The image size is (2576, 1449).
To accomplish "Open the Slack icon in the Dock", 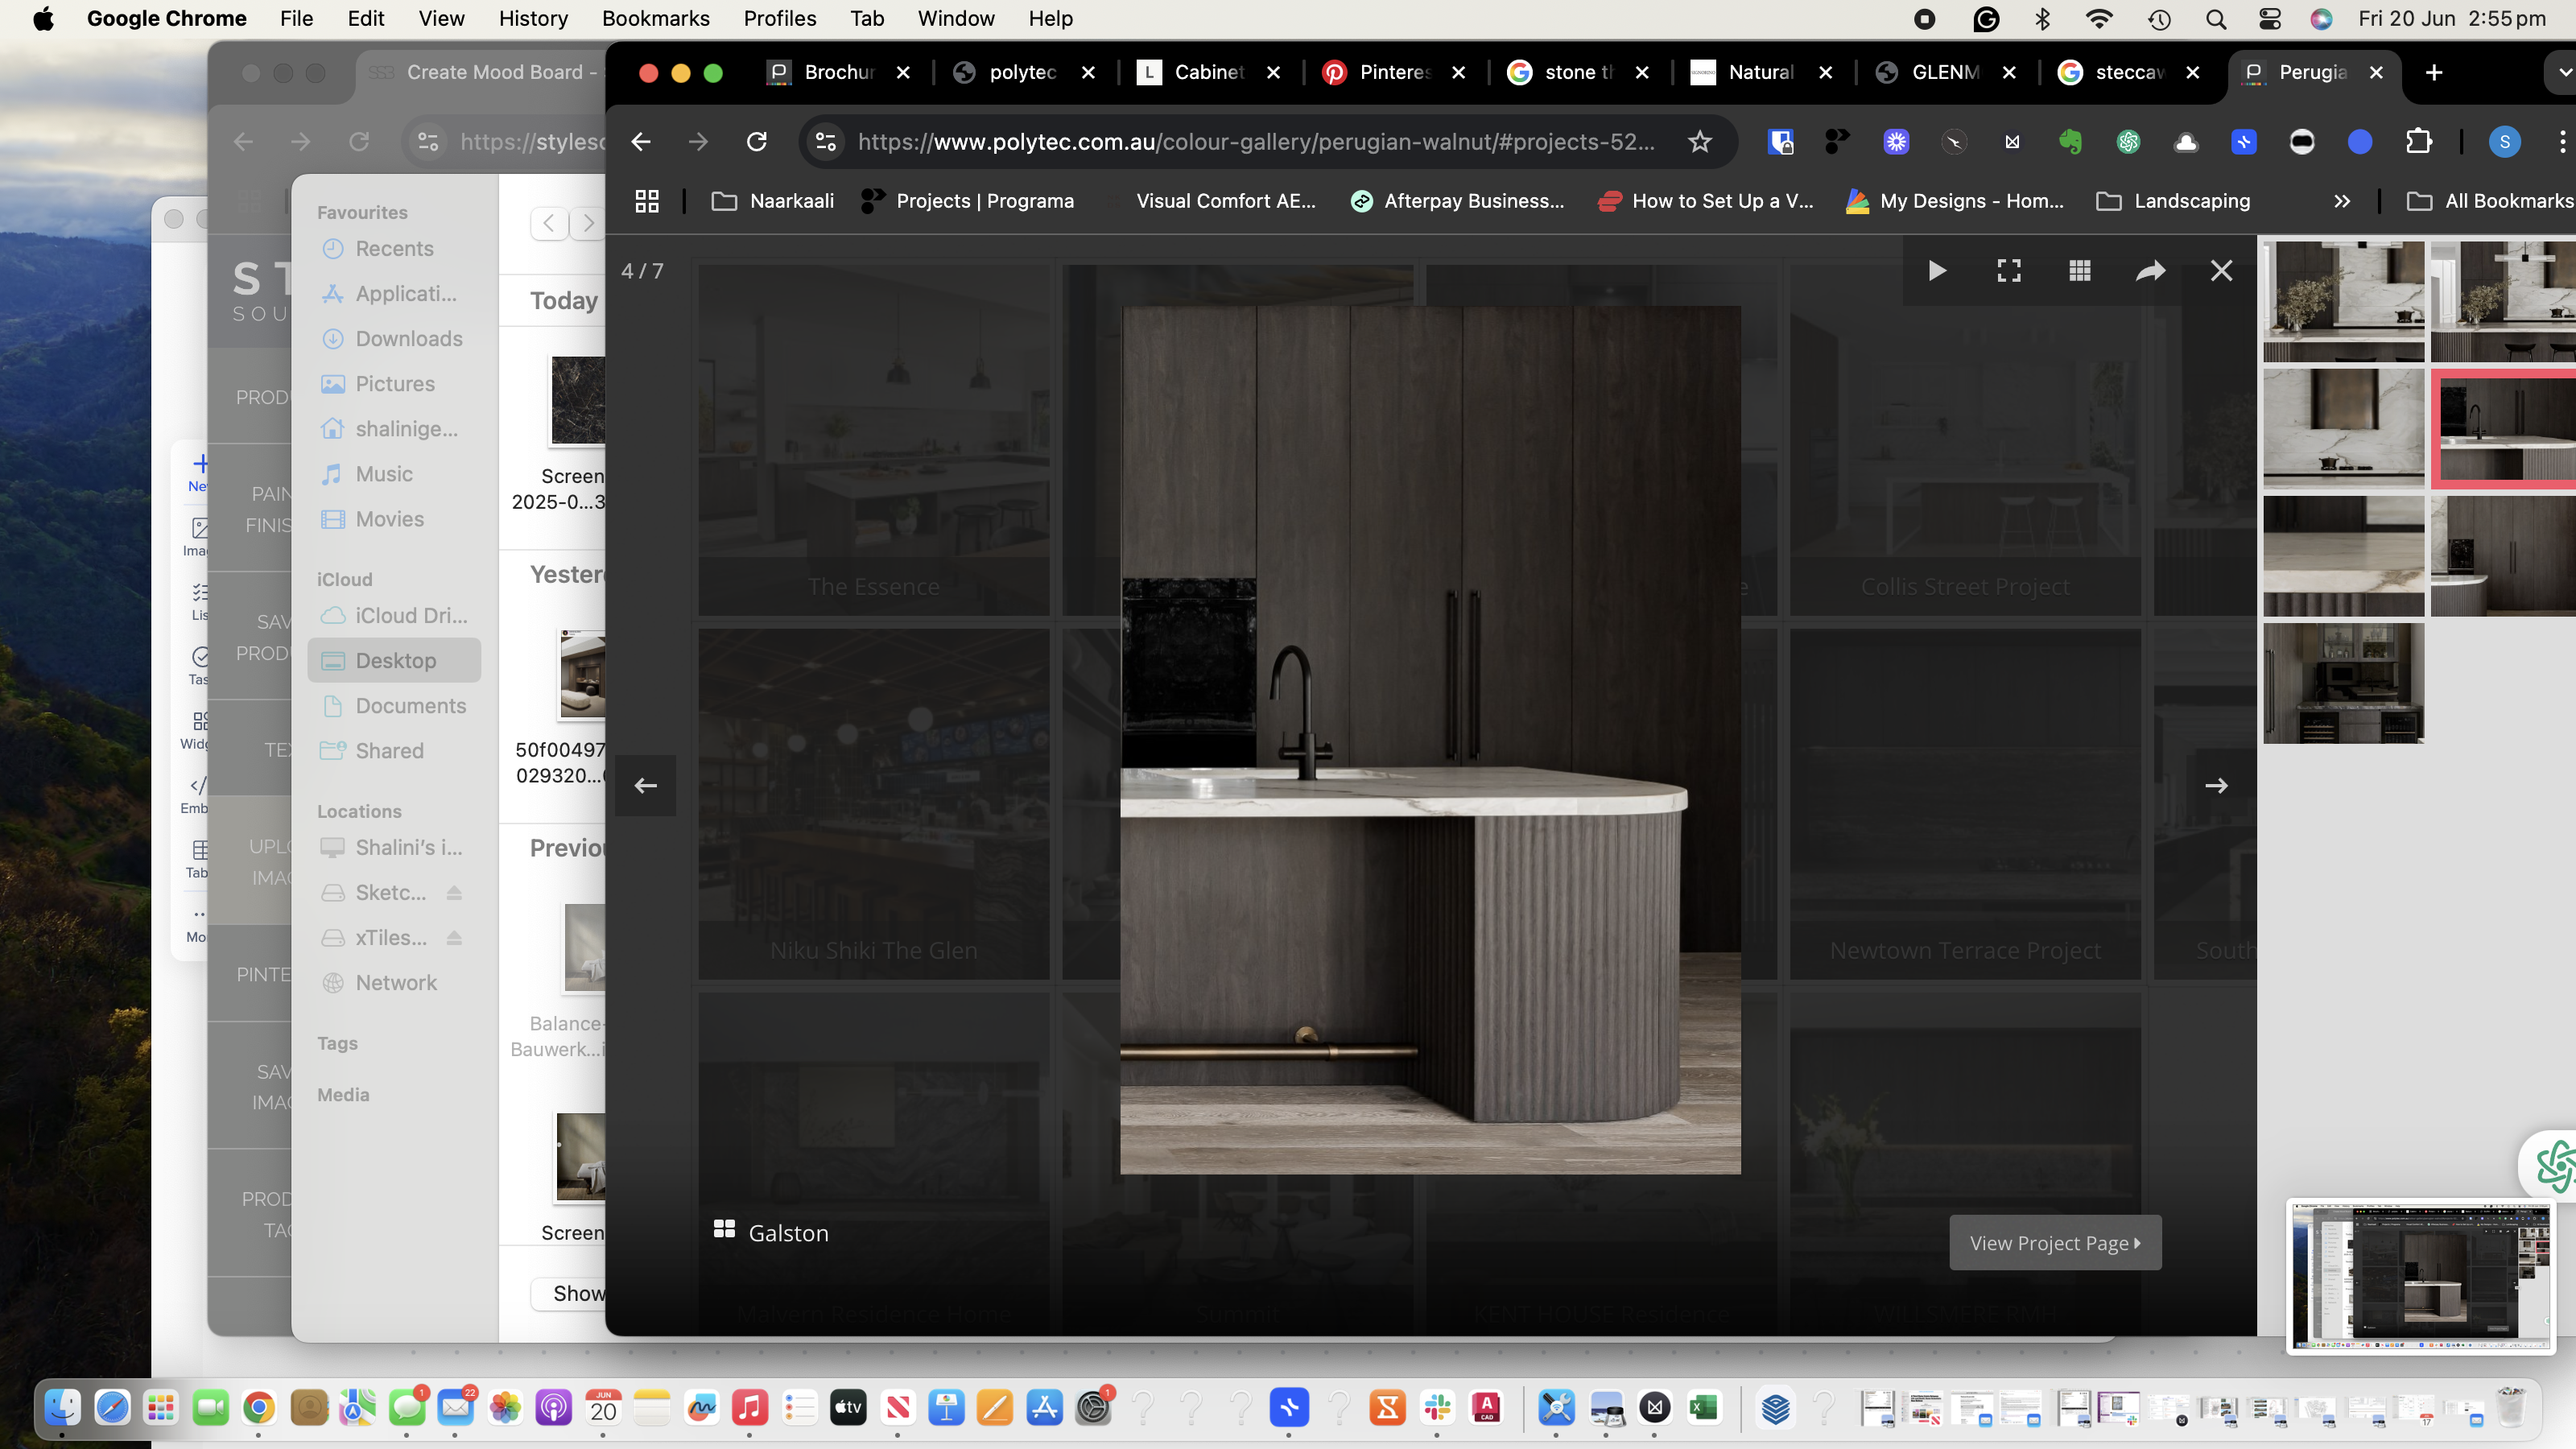I will pyautogui.click(x=1437, y=1408).
